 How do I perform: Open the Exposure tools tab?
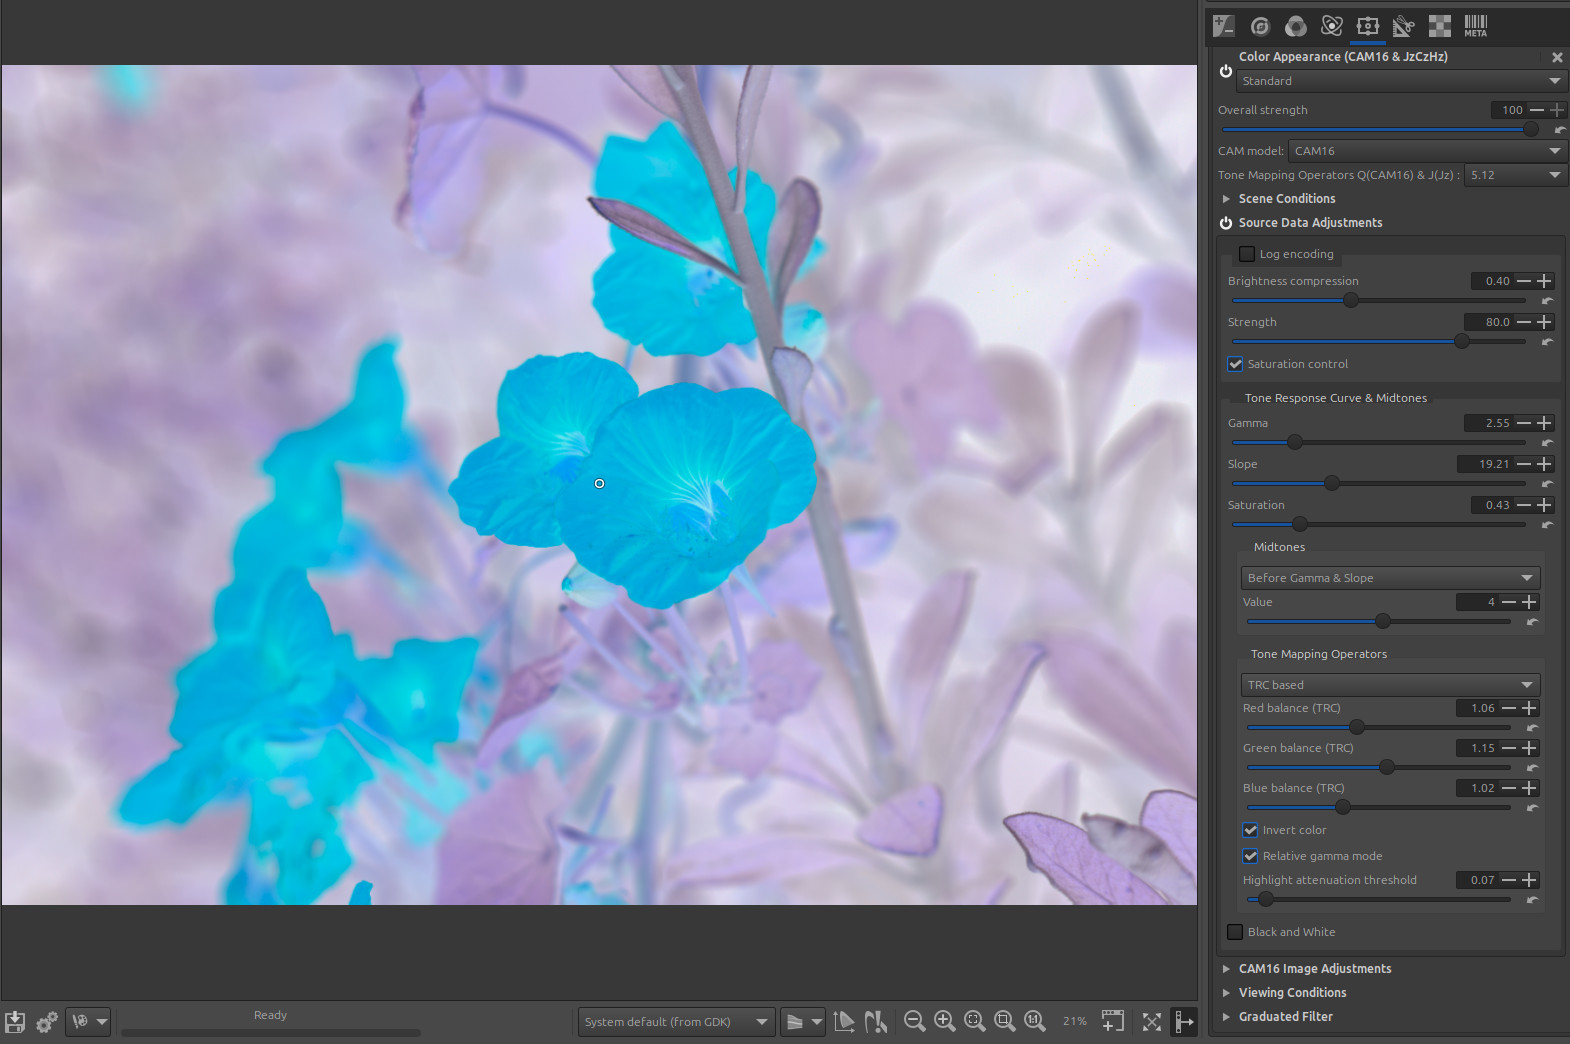1223,26
